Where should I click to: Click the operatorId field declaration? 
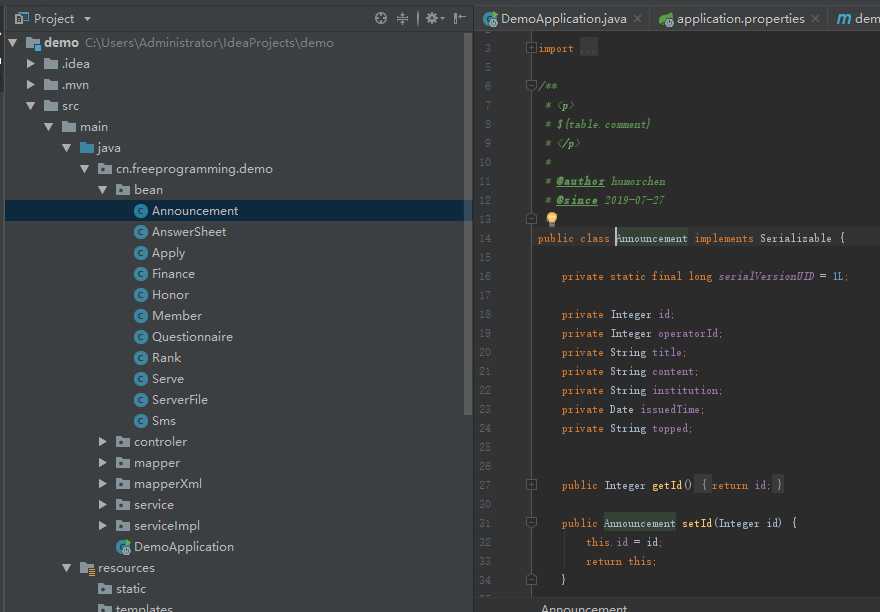click(x=688, y=334)
